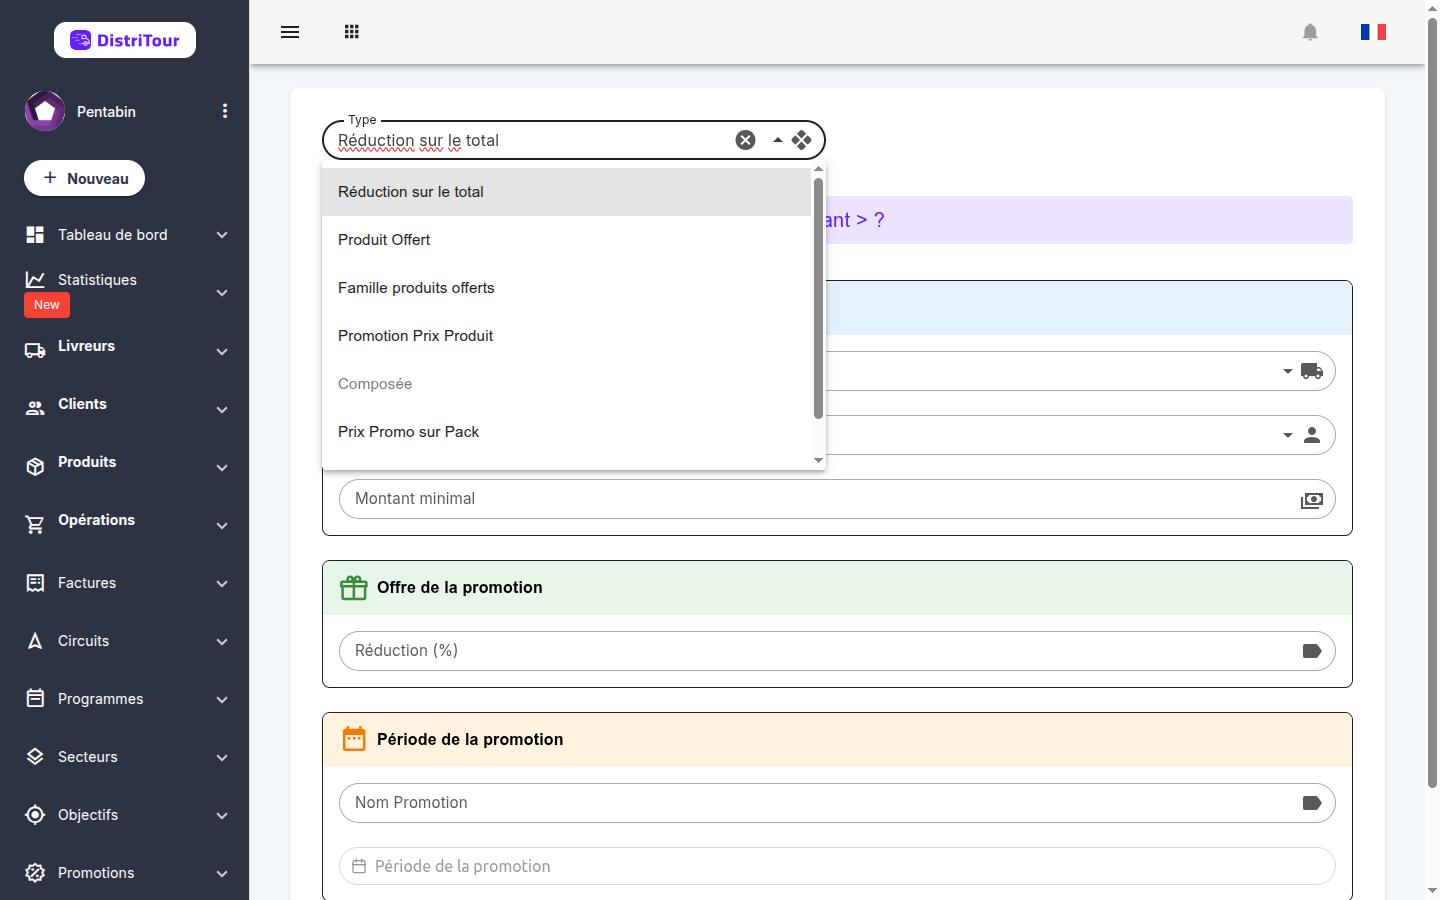Click the person icon in the client field

[1312, 435]
